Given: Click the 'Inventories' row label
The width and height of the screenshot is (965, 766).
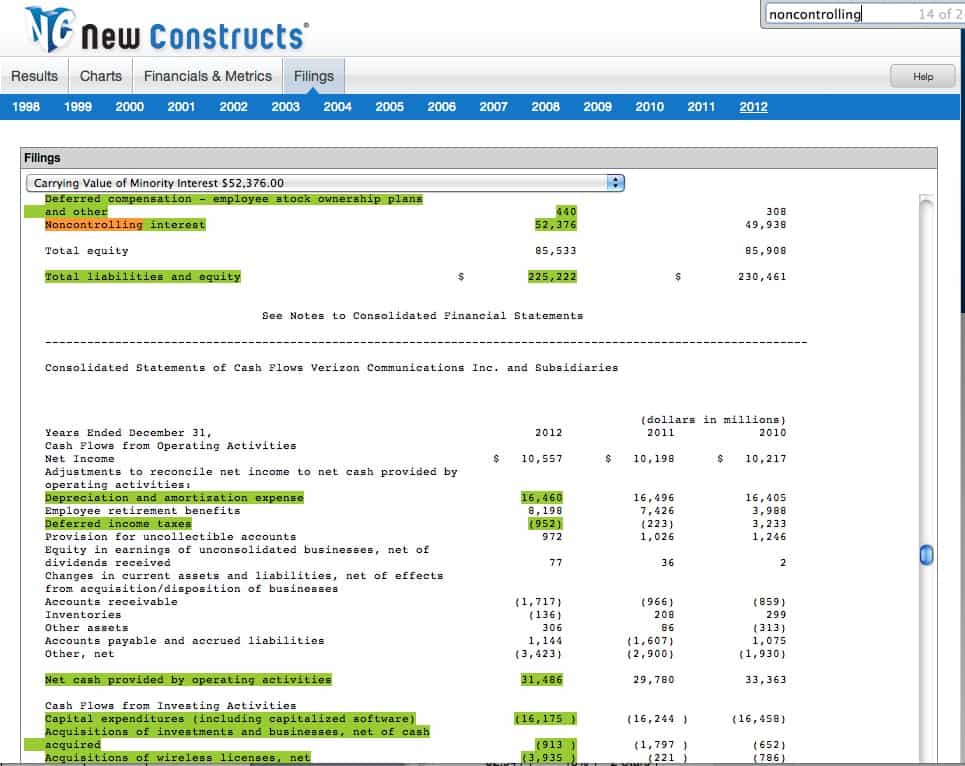Looking at the screenshot, I should click(83, 615).
